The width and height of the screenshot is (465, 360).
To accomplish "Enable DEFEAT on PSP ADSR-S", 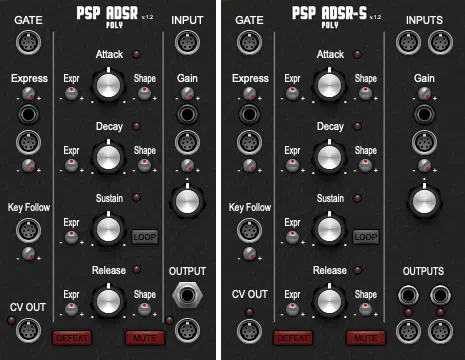I will (293, 338).
